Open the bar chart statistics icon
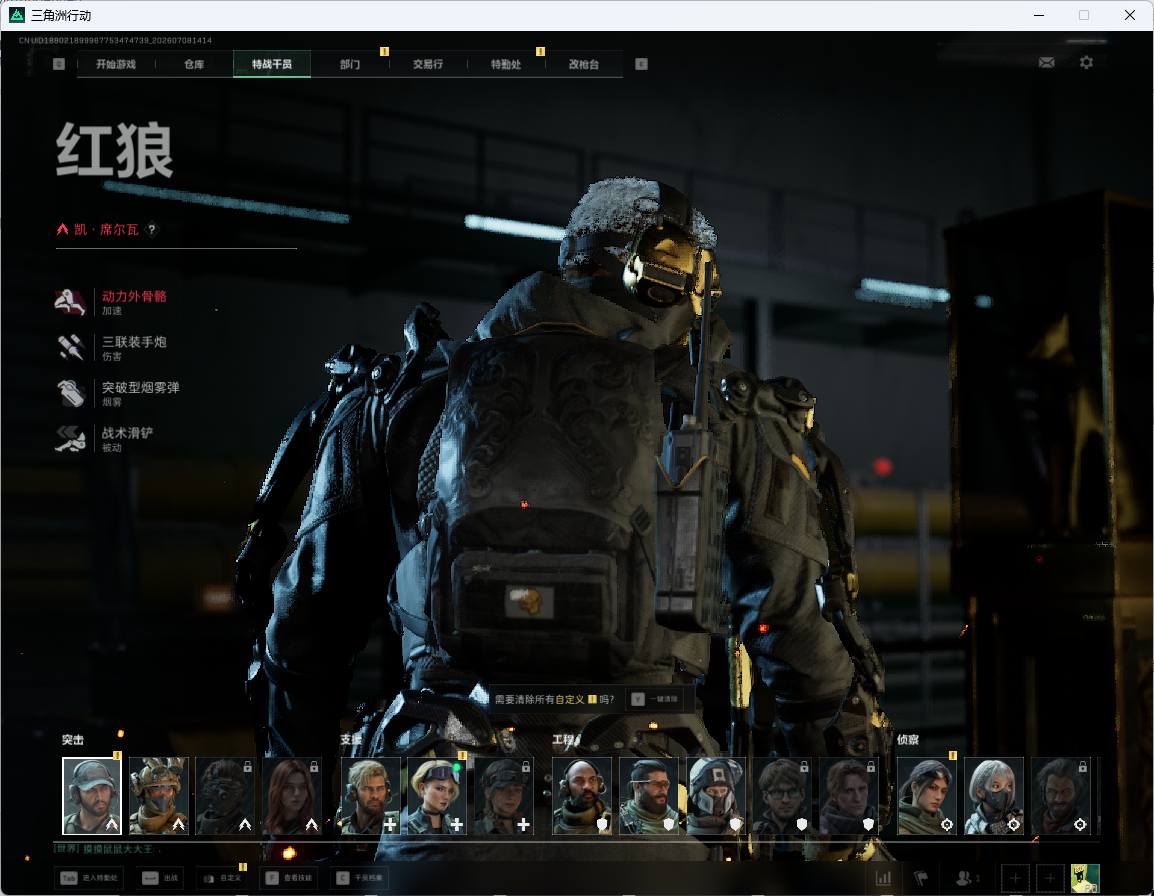The width and height of the screenshot is (1154, 896). [x=883, y=878]
